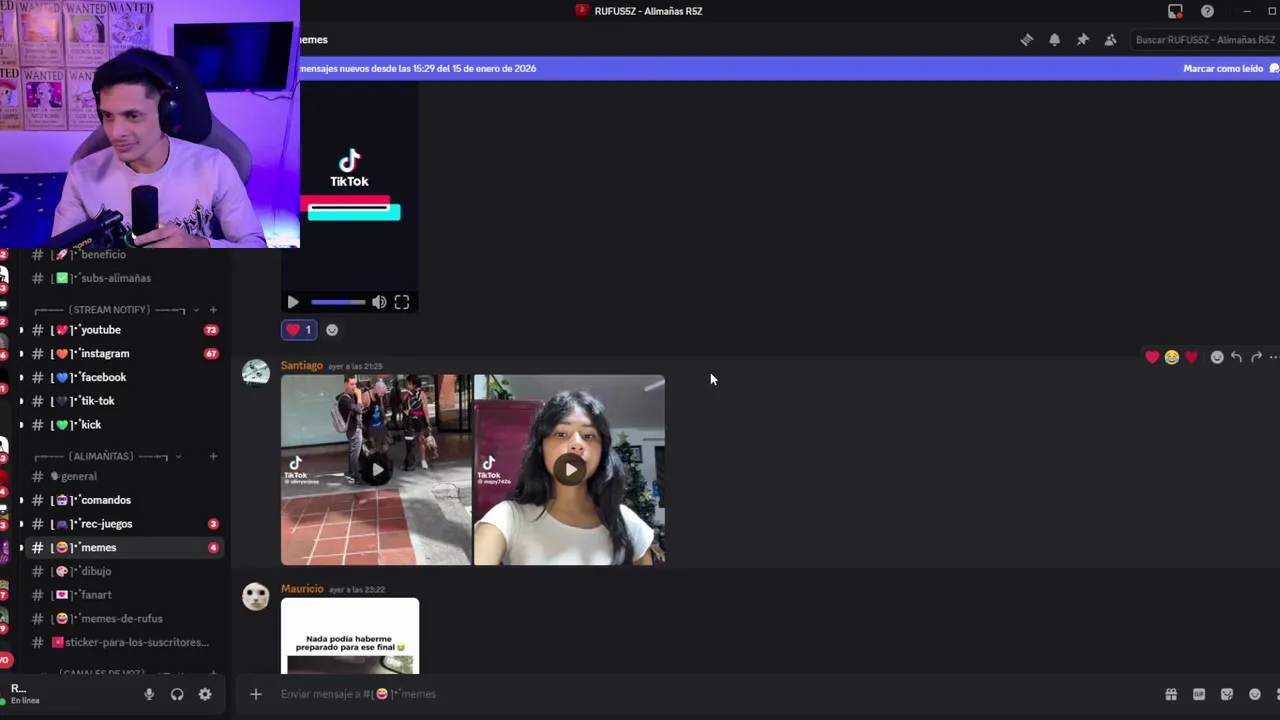Open the rec-juegos channel
Viewport: 1280px width, 720px height.
124,524
